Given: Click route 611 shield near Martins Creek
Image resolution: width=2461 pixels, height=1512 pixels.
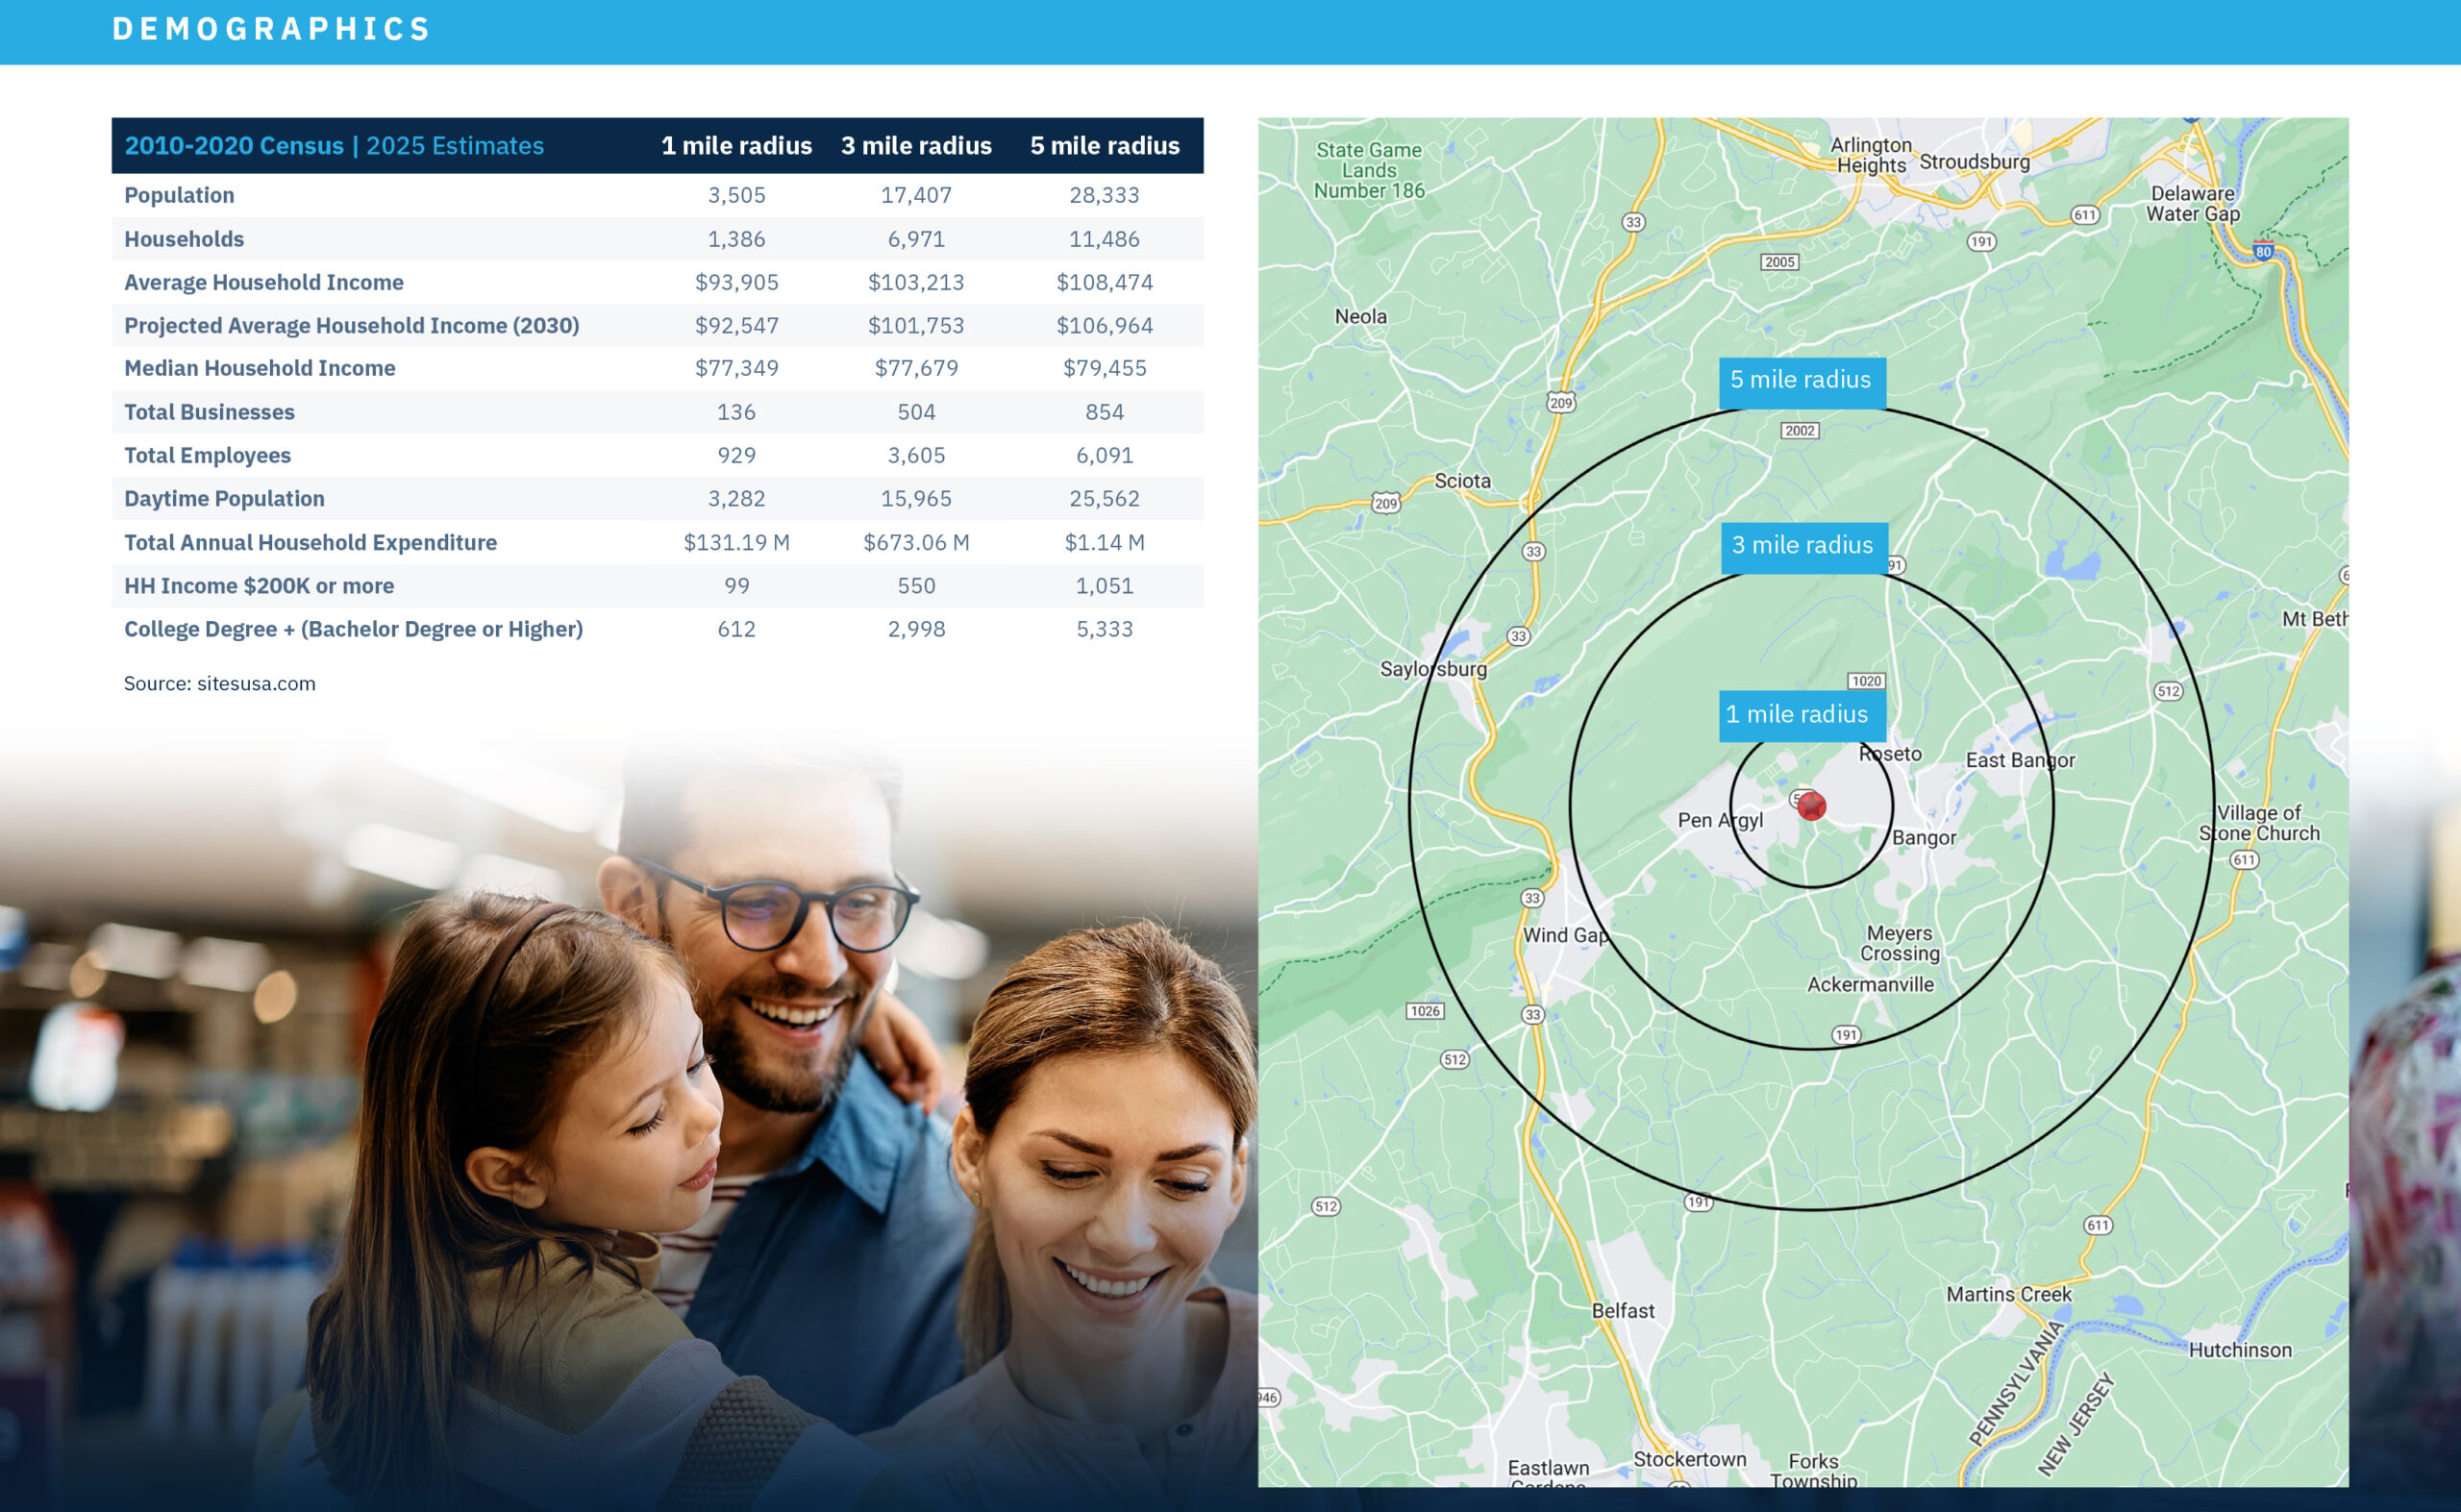Looking at the screenshot, I should tap(2098, 1225).
